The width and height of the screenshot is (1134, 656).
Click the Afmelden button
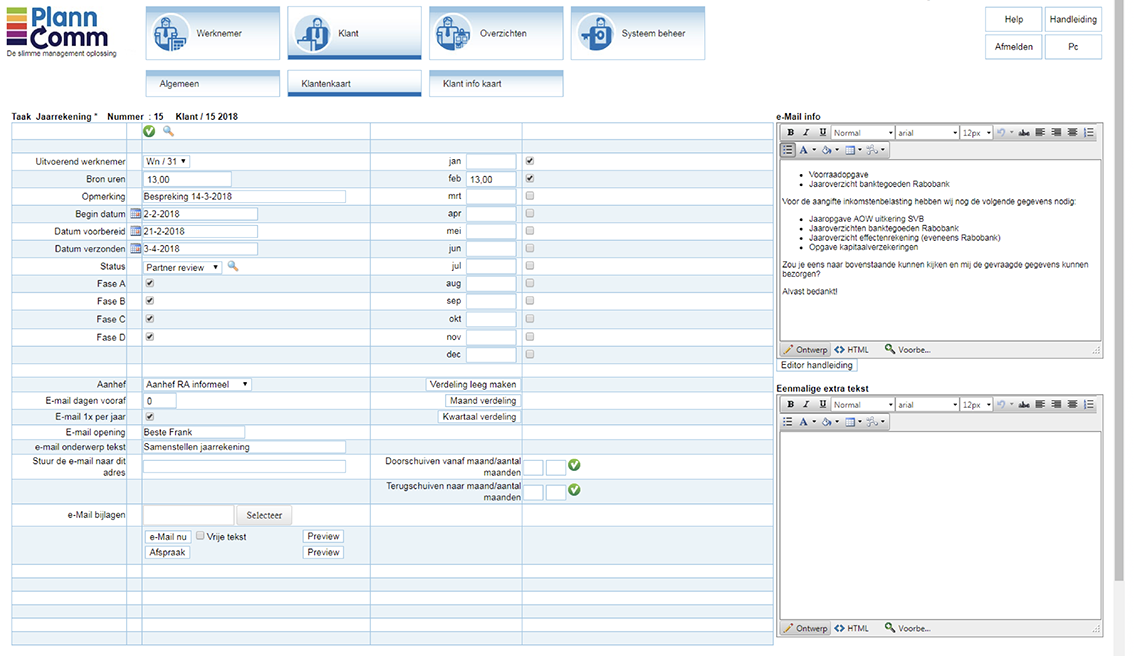[x=1014, y=47]
